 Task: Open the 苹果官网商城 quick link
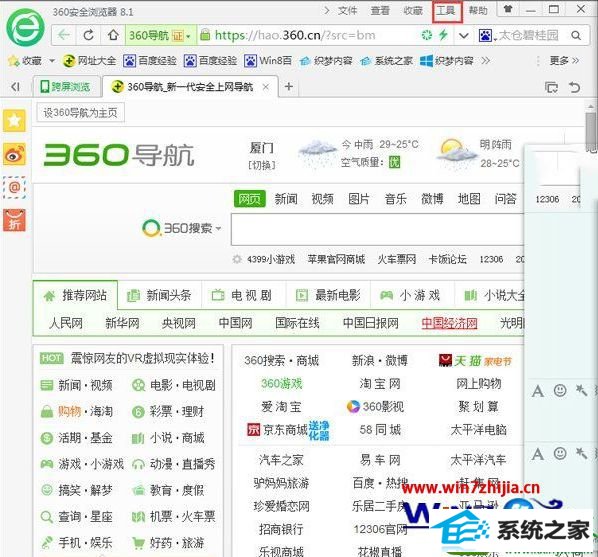click(x=336, y=259)
